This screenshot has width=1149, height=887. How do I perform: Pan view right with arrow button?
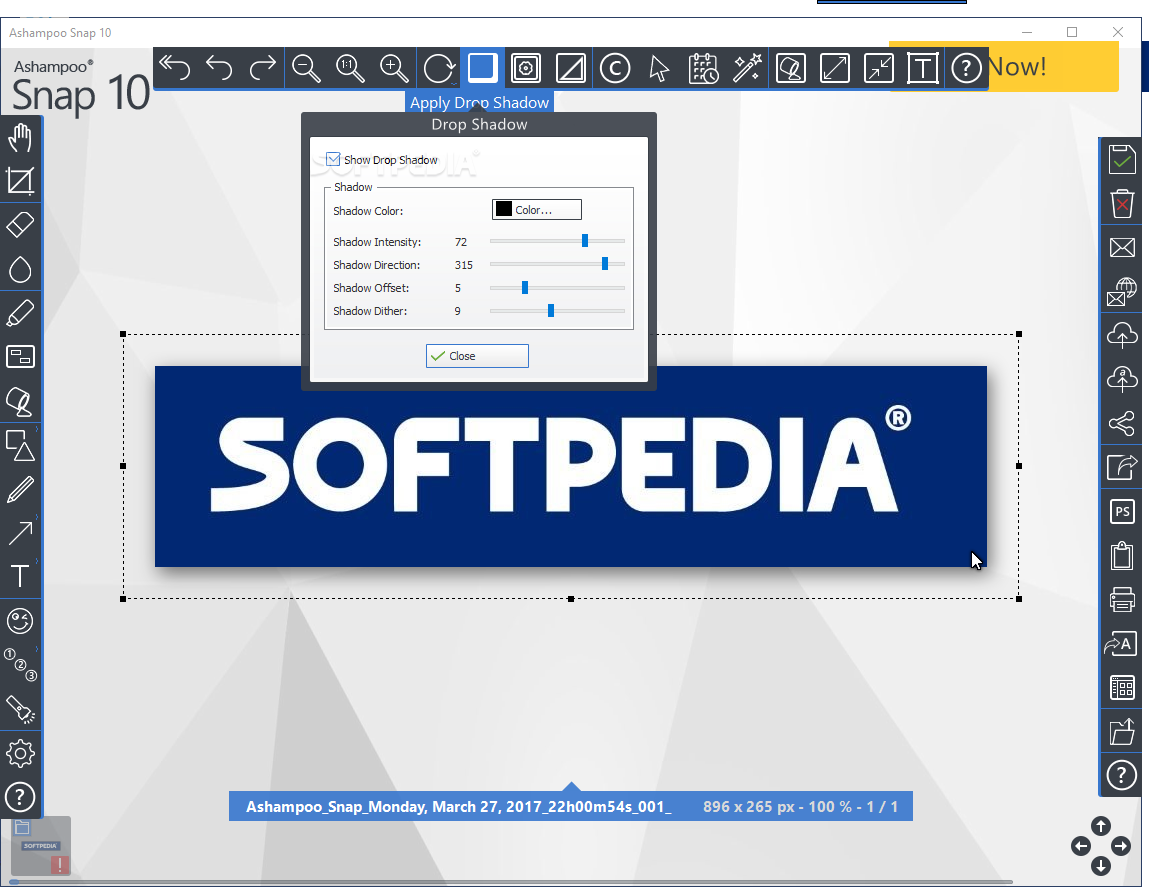[1120, 847]
